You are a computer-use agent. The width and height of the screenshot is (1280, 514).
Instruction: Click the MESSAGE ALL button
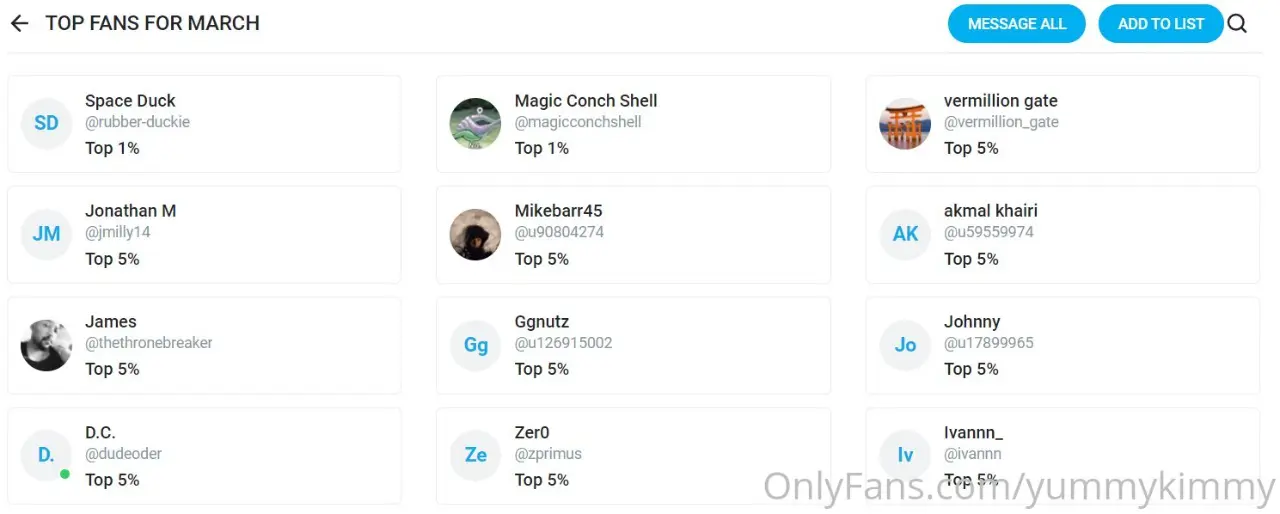1017,24
